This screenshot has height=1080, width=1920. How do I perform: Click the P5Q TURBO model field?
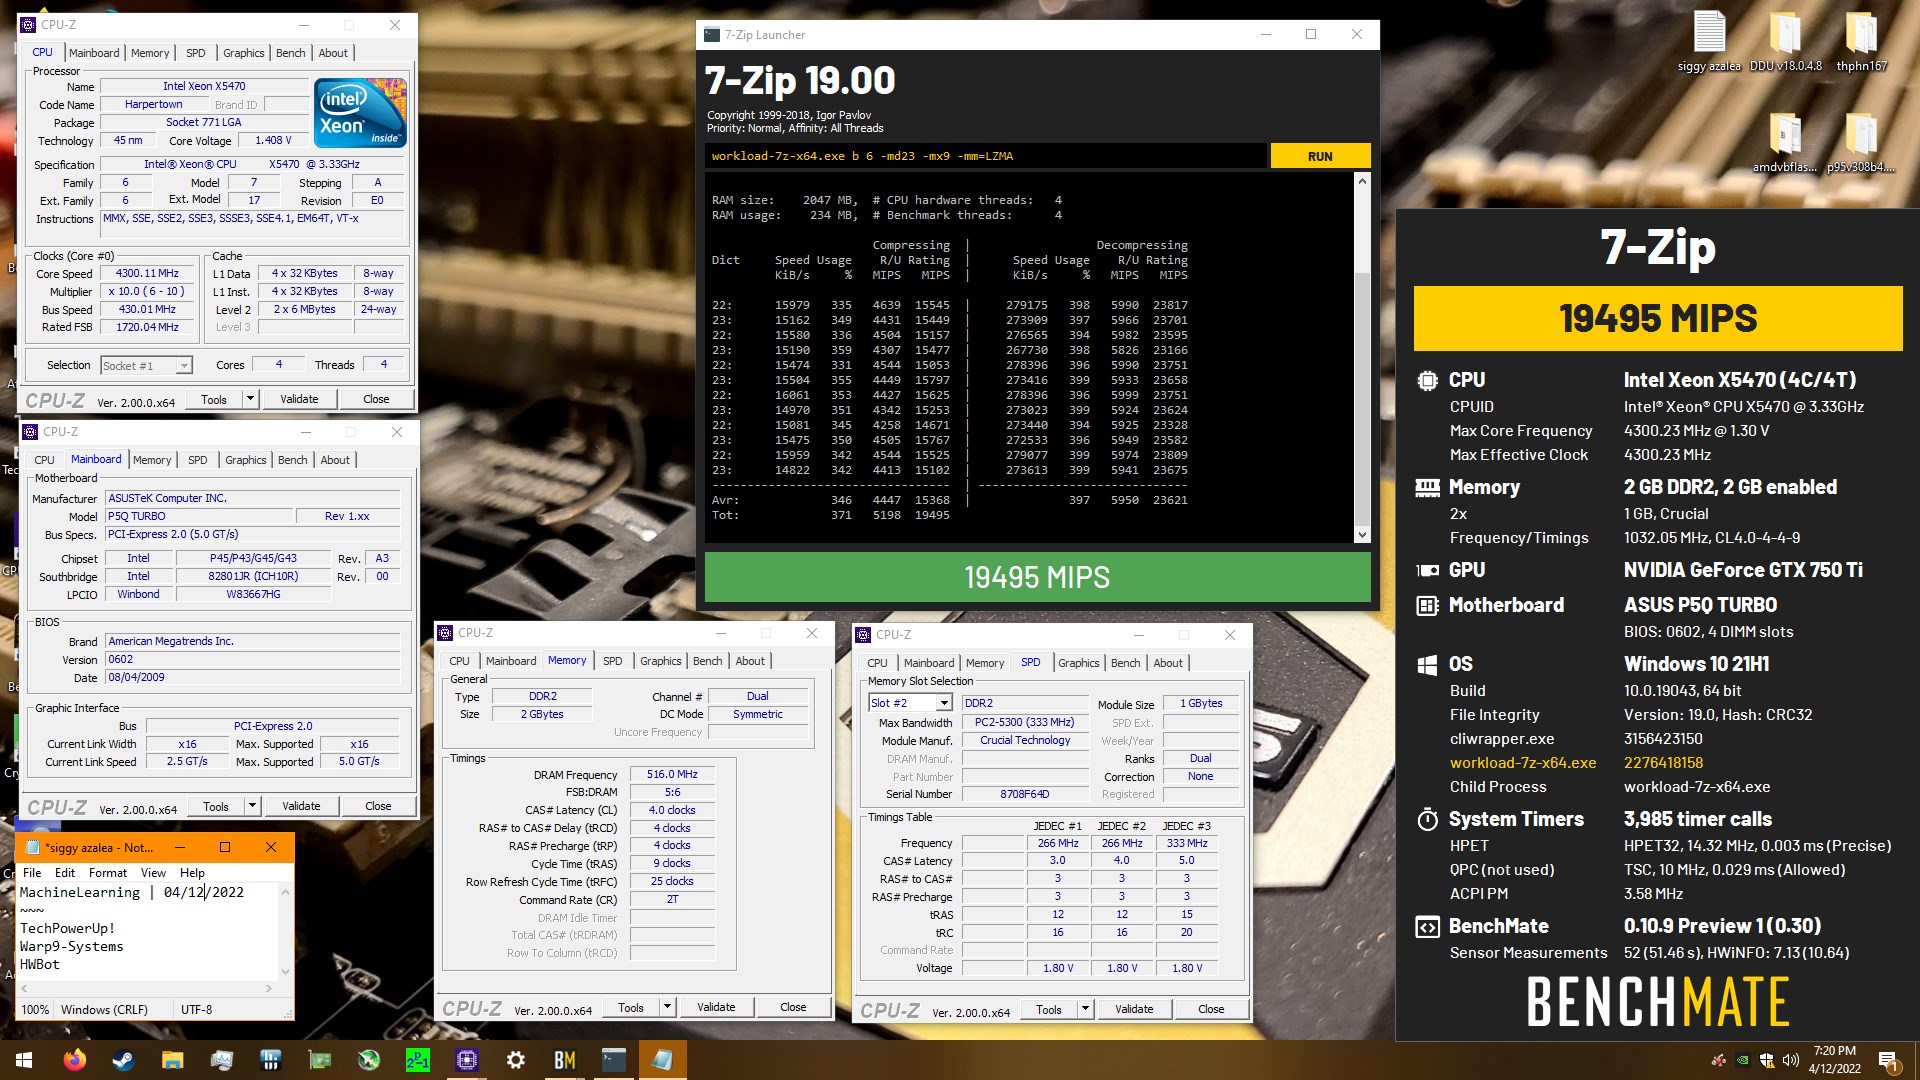click(200, 517)
